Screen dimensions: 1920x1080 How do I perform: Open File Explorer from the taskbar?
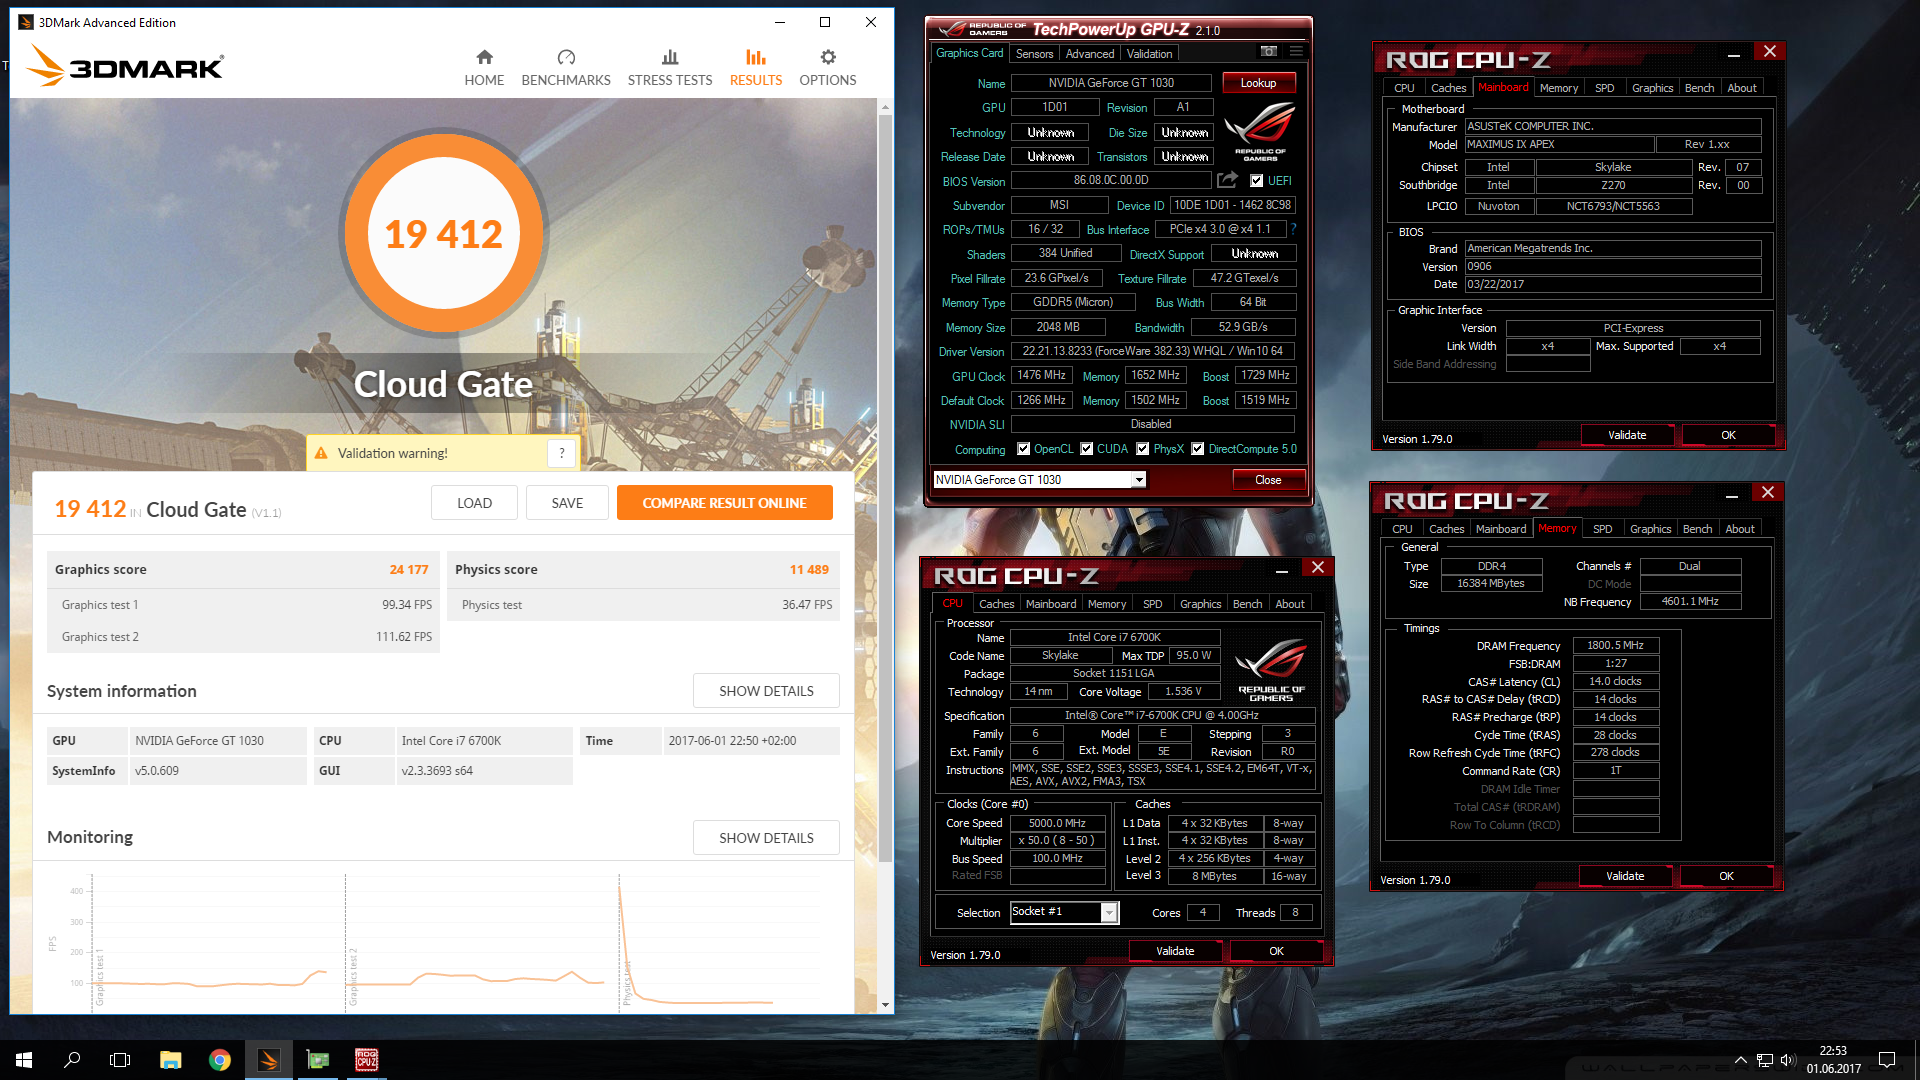[170, 1060]
